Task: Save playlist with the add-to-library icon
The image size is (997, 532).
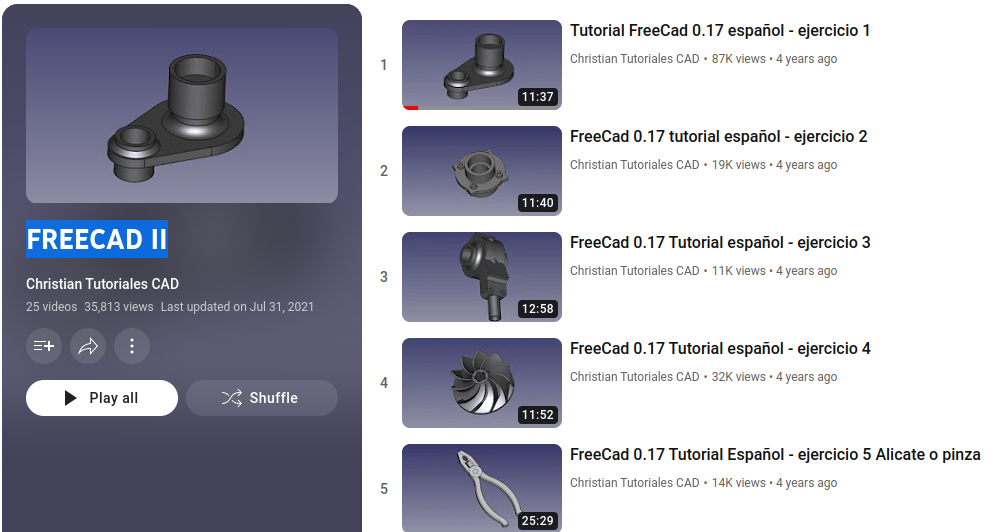Action: click(44, 346)
